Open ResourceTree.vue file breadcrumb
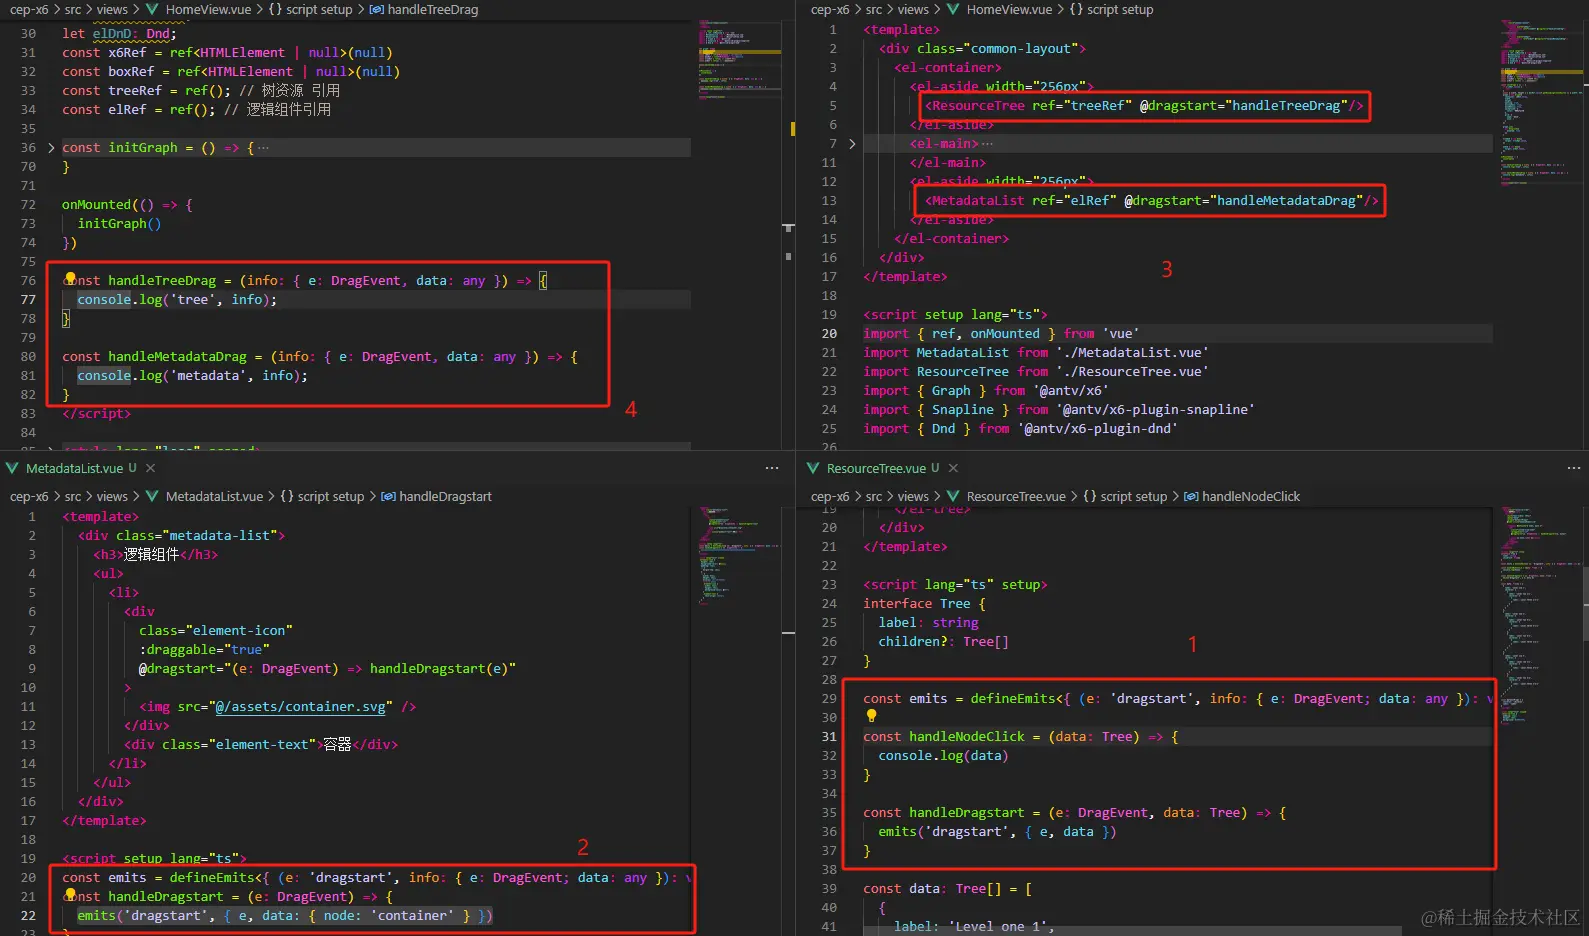This screenshot has width=1589, height=936. tap(1016, 497)
